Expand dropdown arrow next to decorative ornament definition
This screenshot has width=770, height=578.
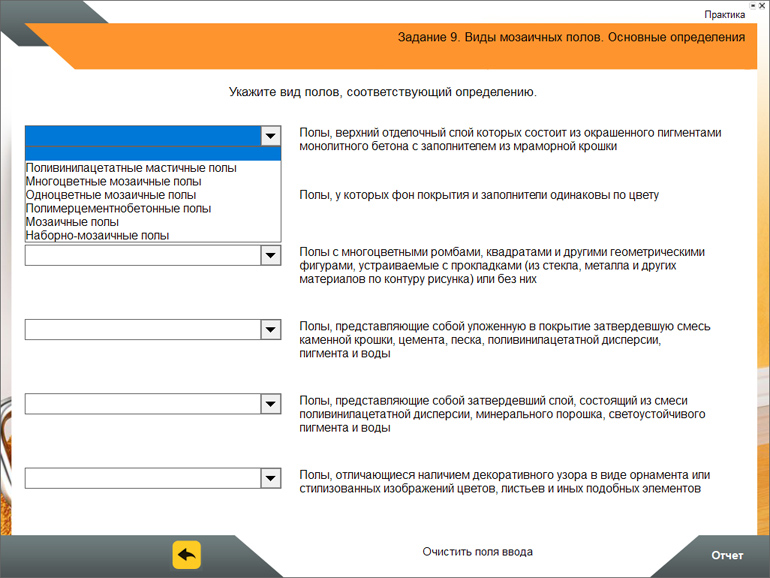coord(270,478)
